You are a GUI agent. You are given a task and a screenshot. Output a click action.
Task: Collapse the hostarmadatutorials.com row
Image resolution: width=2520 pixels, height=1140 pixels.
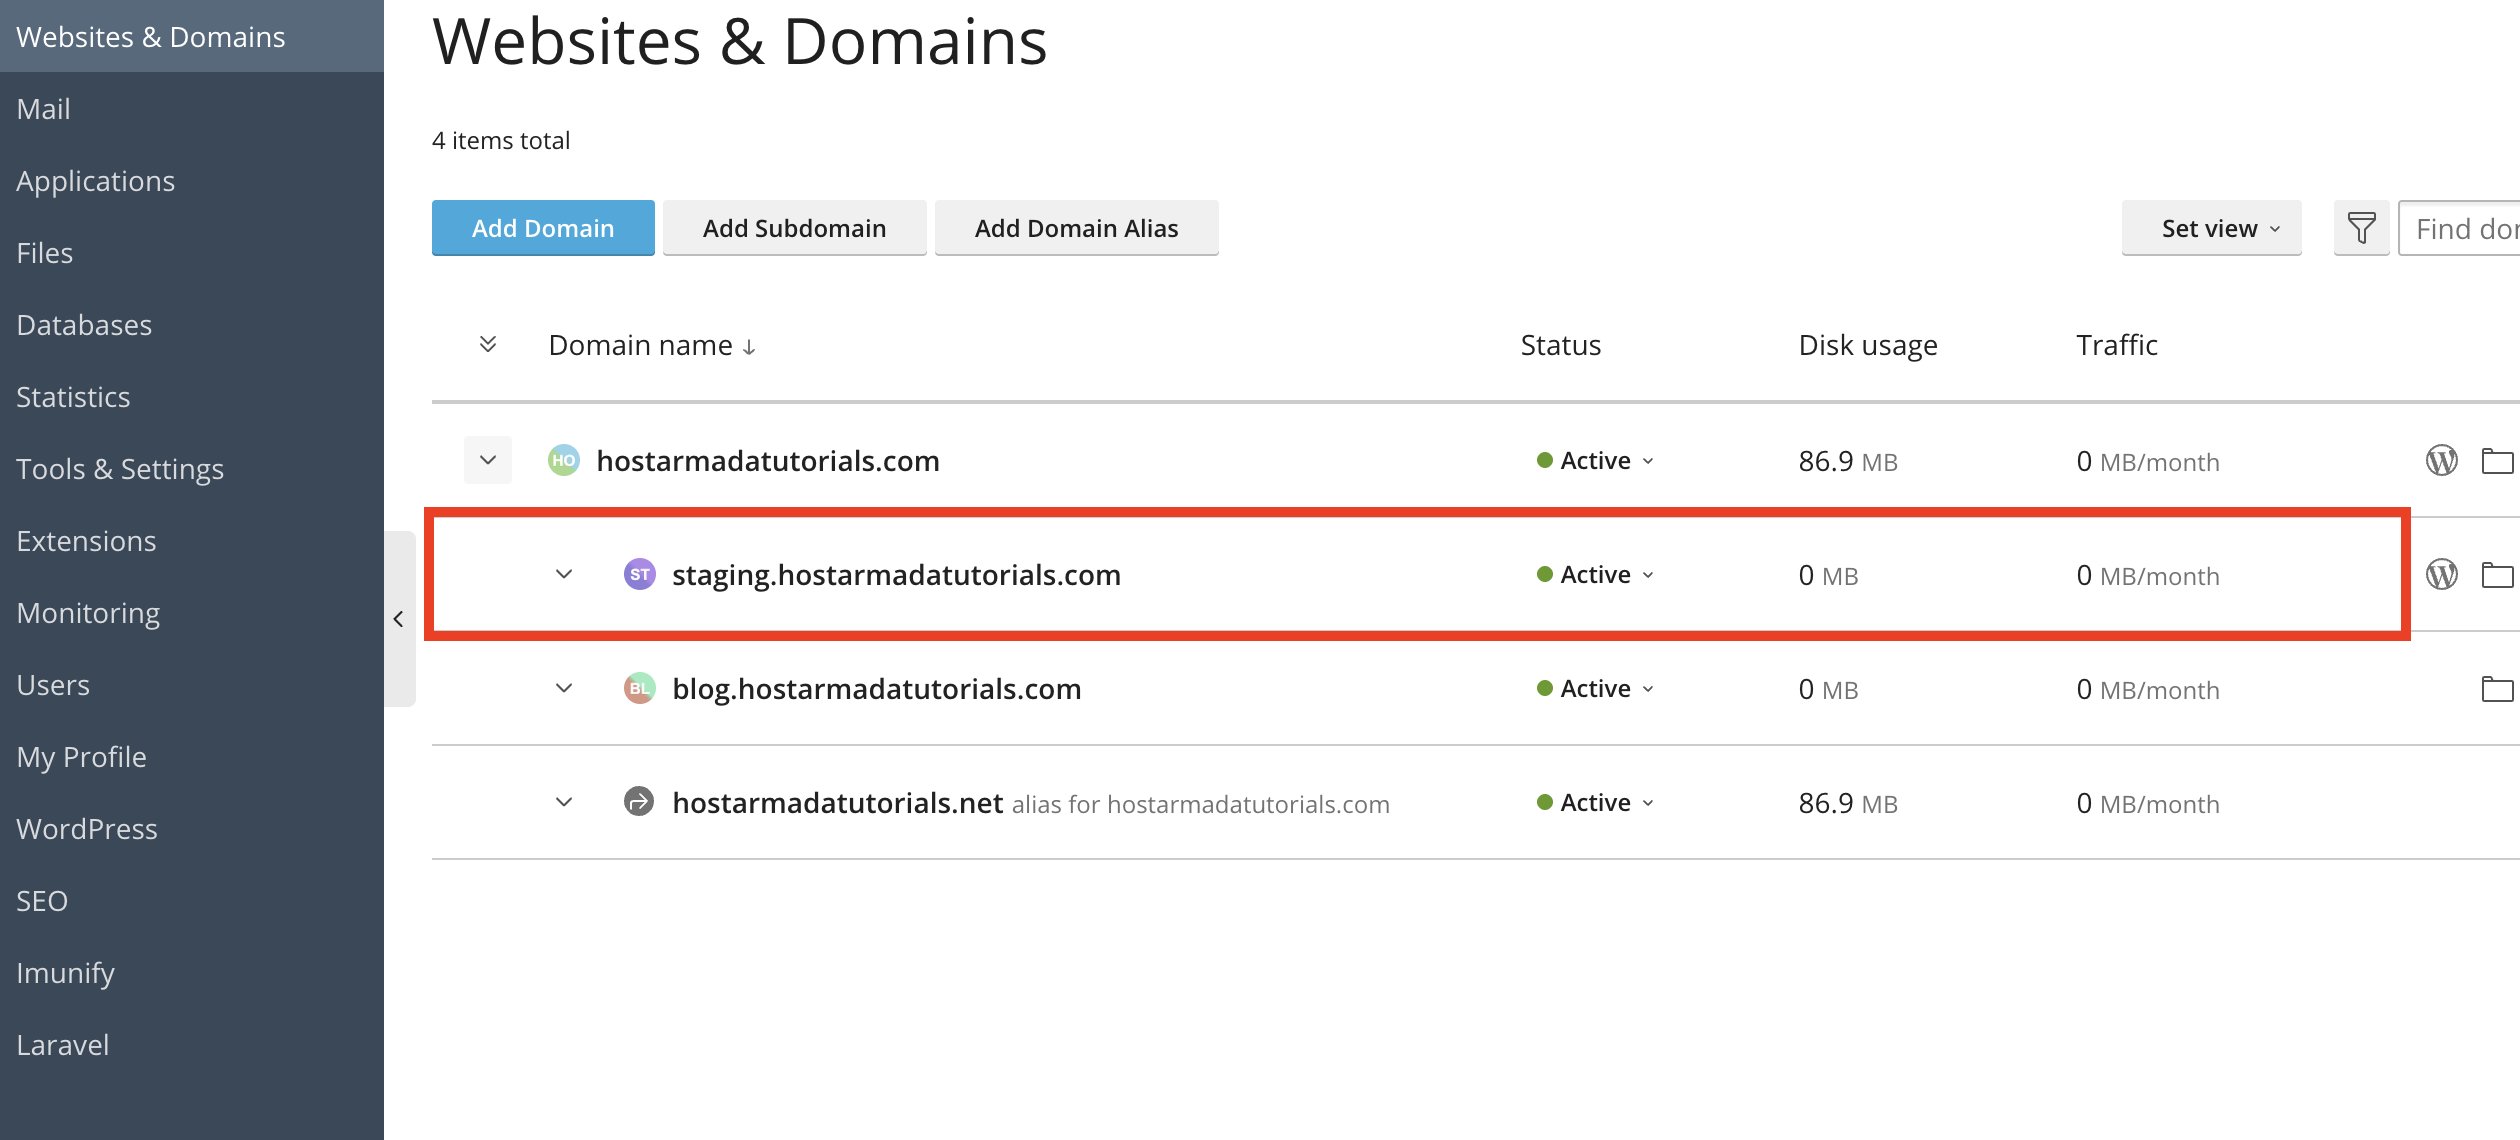tap(488, 461)
